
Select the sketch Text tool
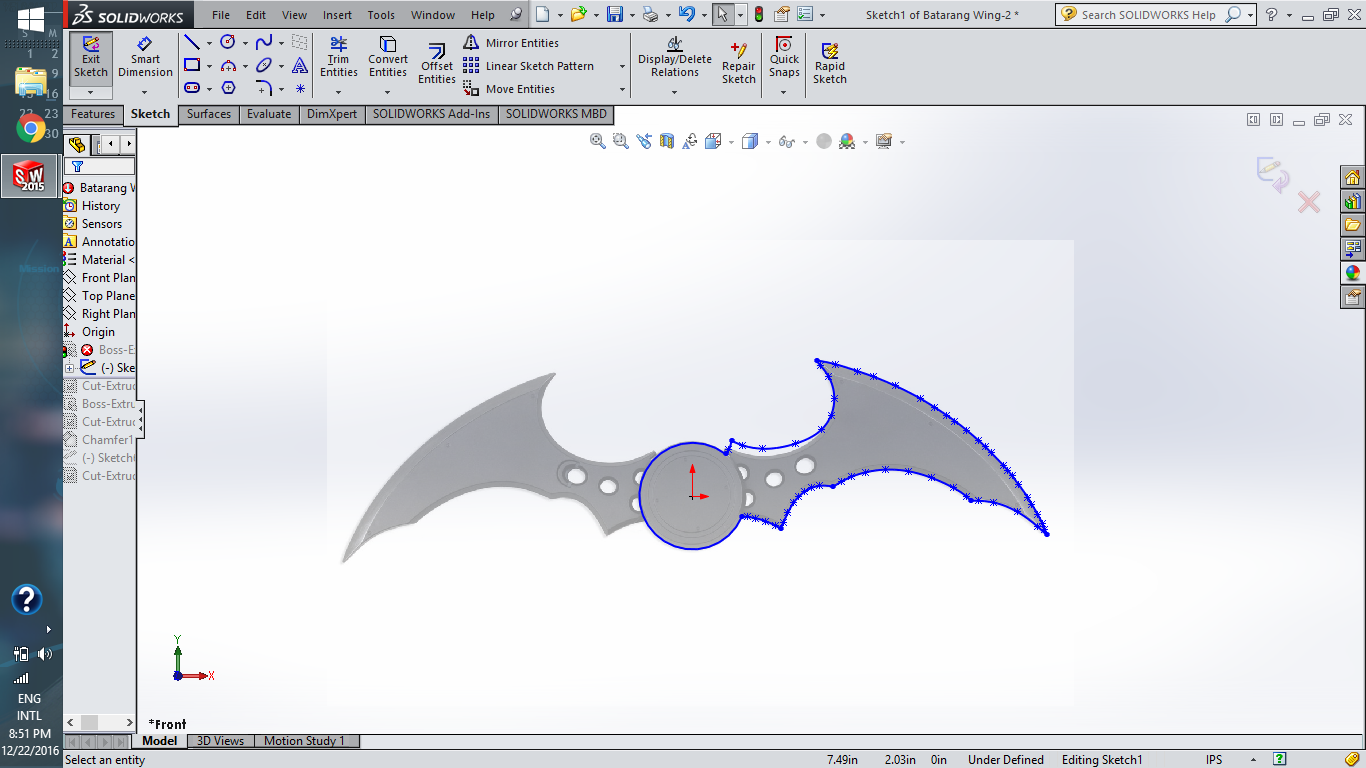(x=300, y=65)
